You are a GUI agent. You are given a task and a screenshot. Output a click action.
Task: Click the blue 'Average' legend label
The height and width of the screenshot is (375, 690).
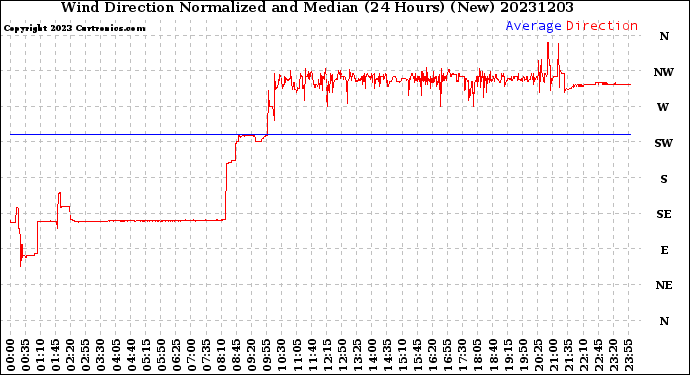(533, 26)
